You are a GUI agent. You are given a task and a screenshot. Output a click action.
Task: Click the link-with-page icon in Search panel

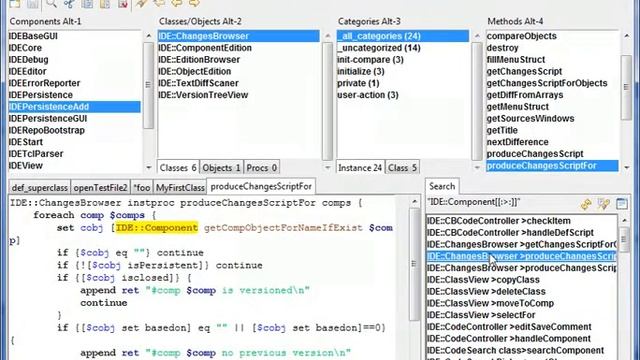[x=604, y=204]
